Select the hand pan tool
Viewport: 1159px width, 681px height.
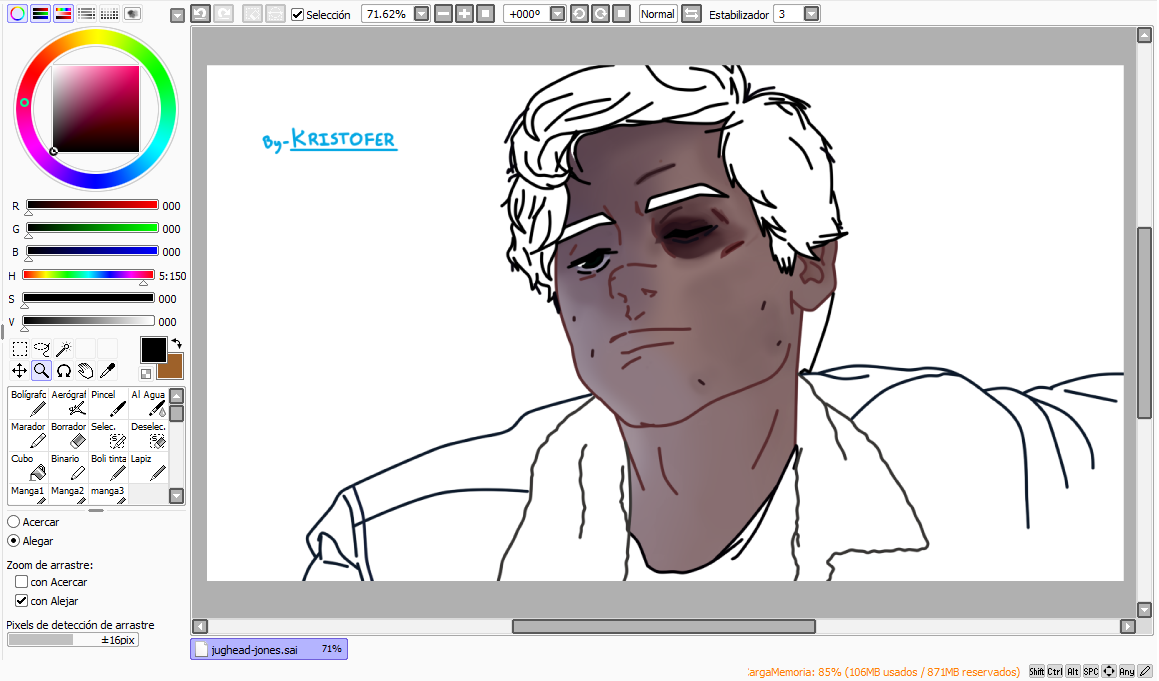(x=86, y=370)
